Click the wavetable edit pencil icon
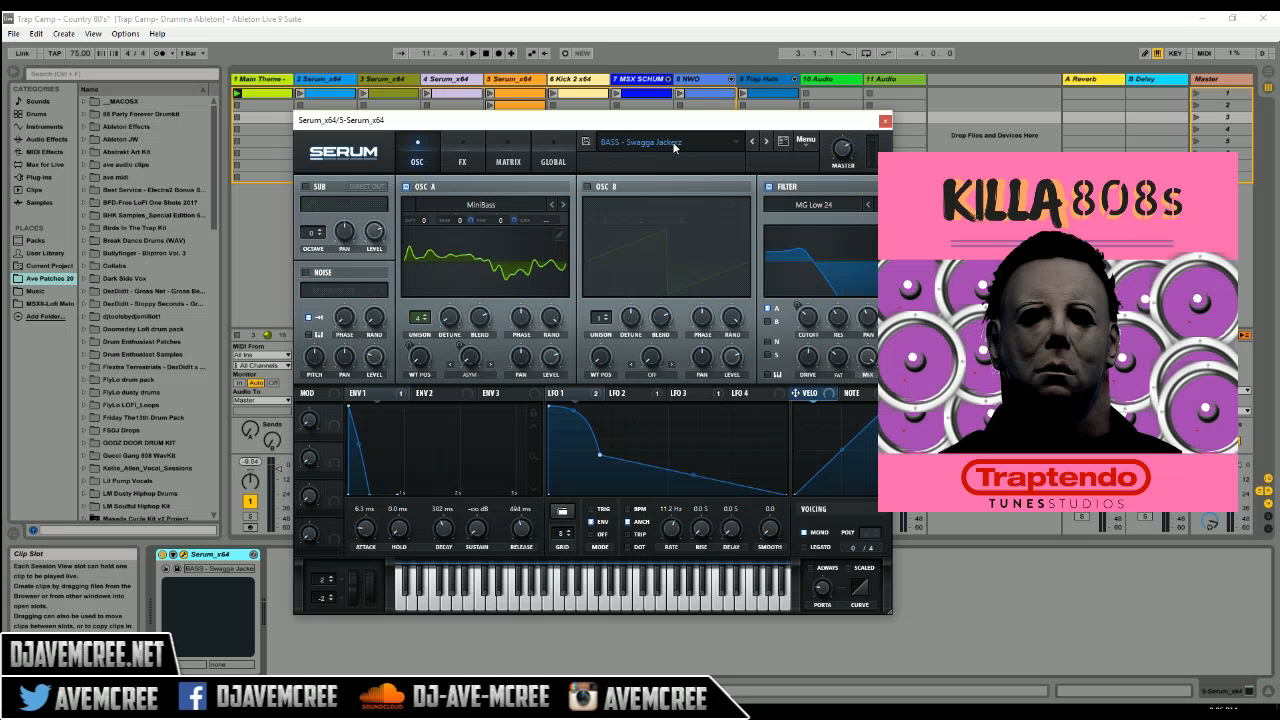The width and height of the screenshot is (1280, 720). click(x=560, y=235)
